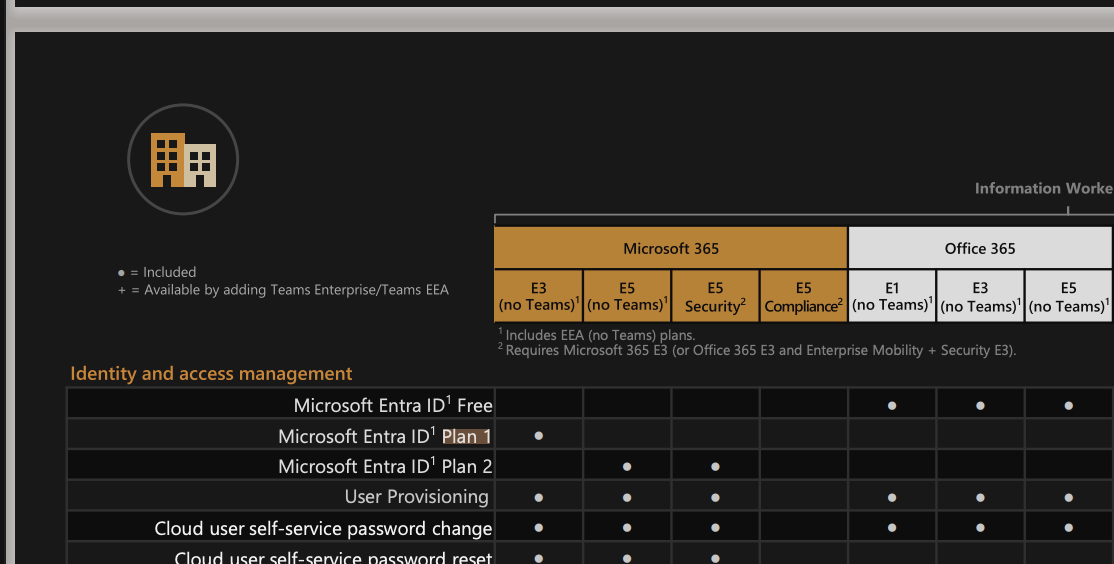The image size is (1114, 564).
Task: Select the Microsoft Entra ID Plan 2 row label
Action: pos(385,466)
